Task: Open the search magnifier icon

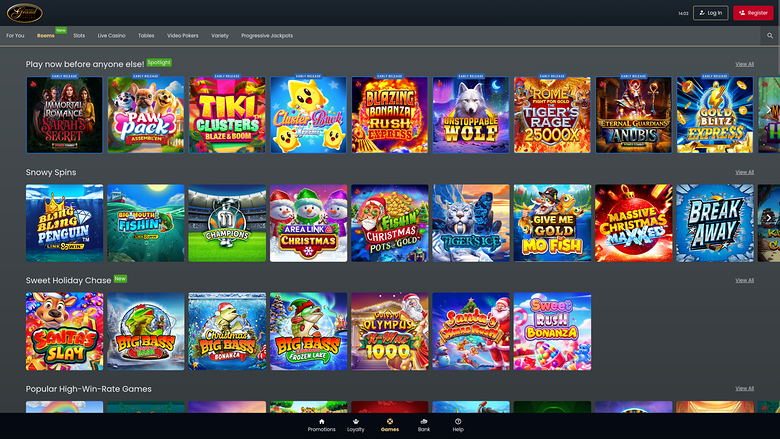Action: 770,35
